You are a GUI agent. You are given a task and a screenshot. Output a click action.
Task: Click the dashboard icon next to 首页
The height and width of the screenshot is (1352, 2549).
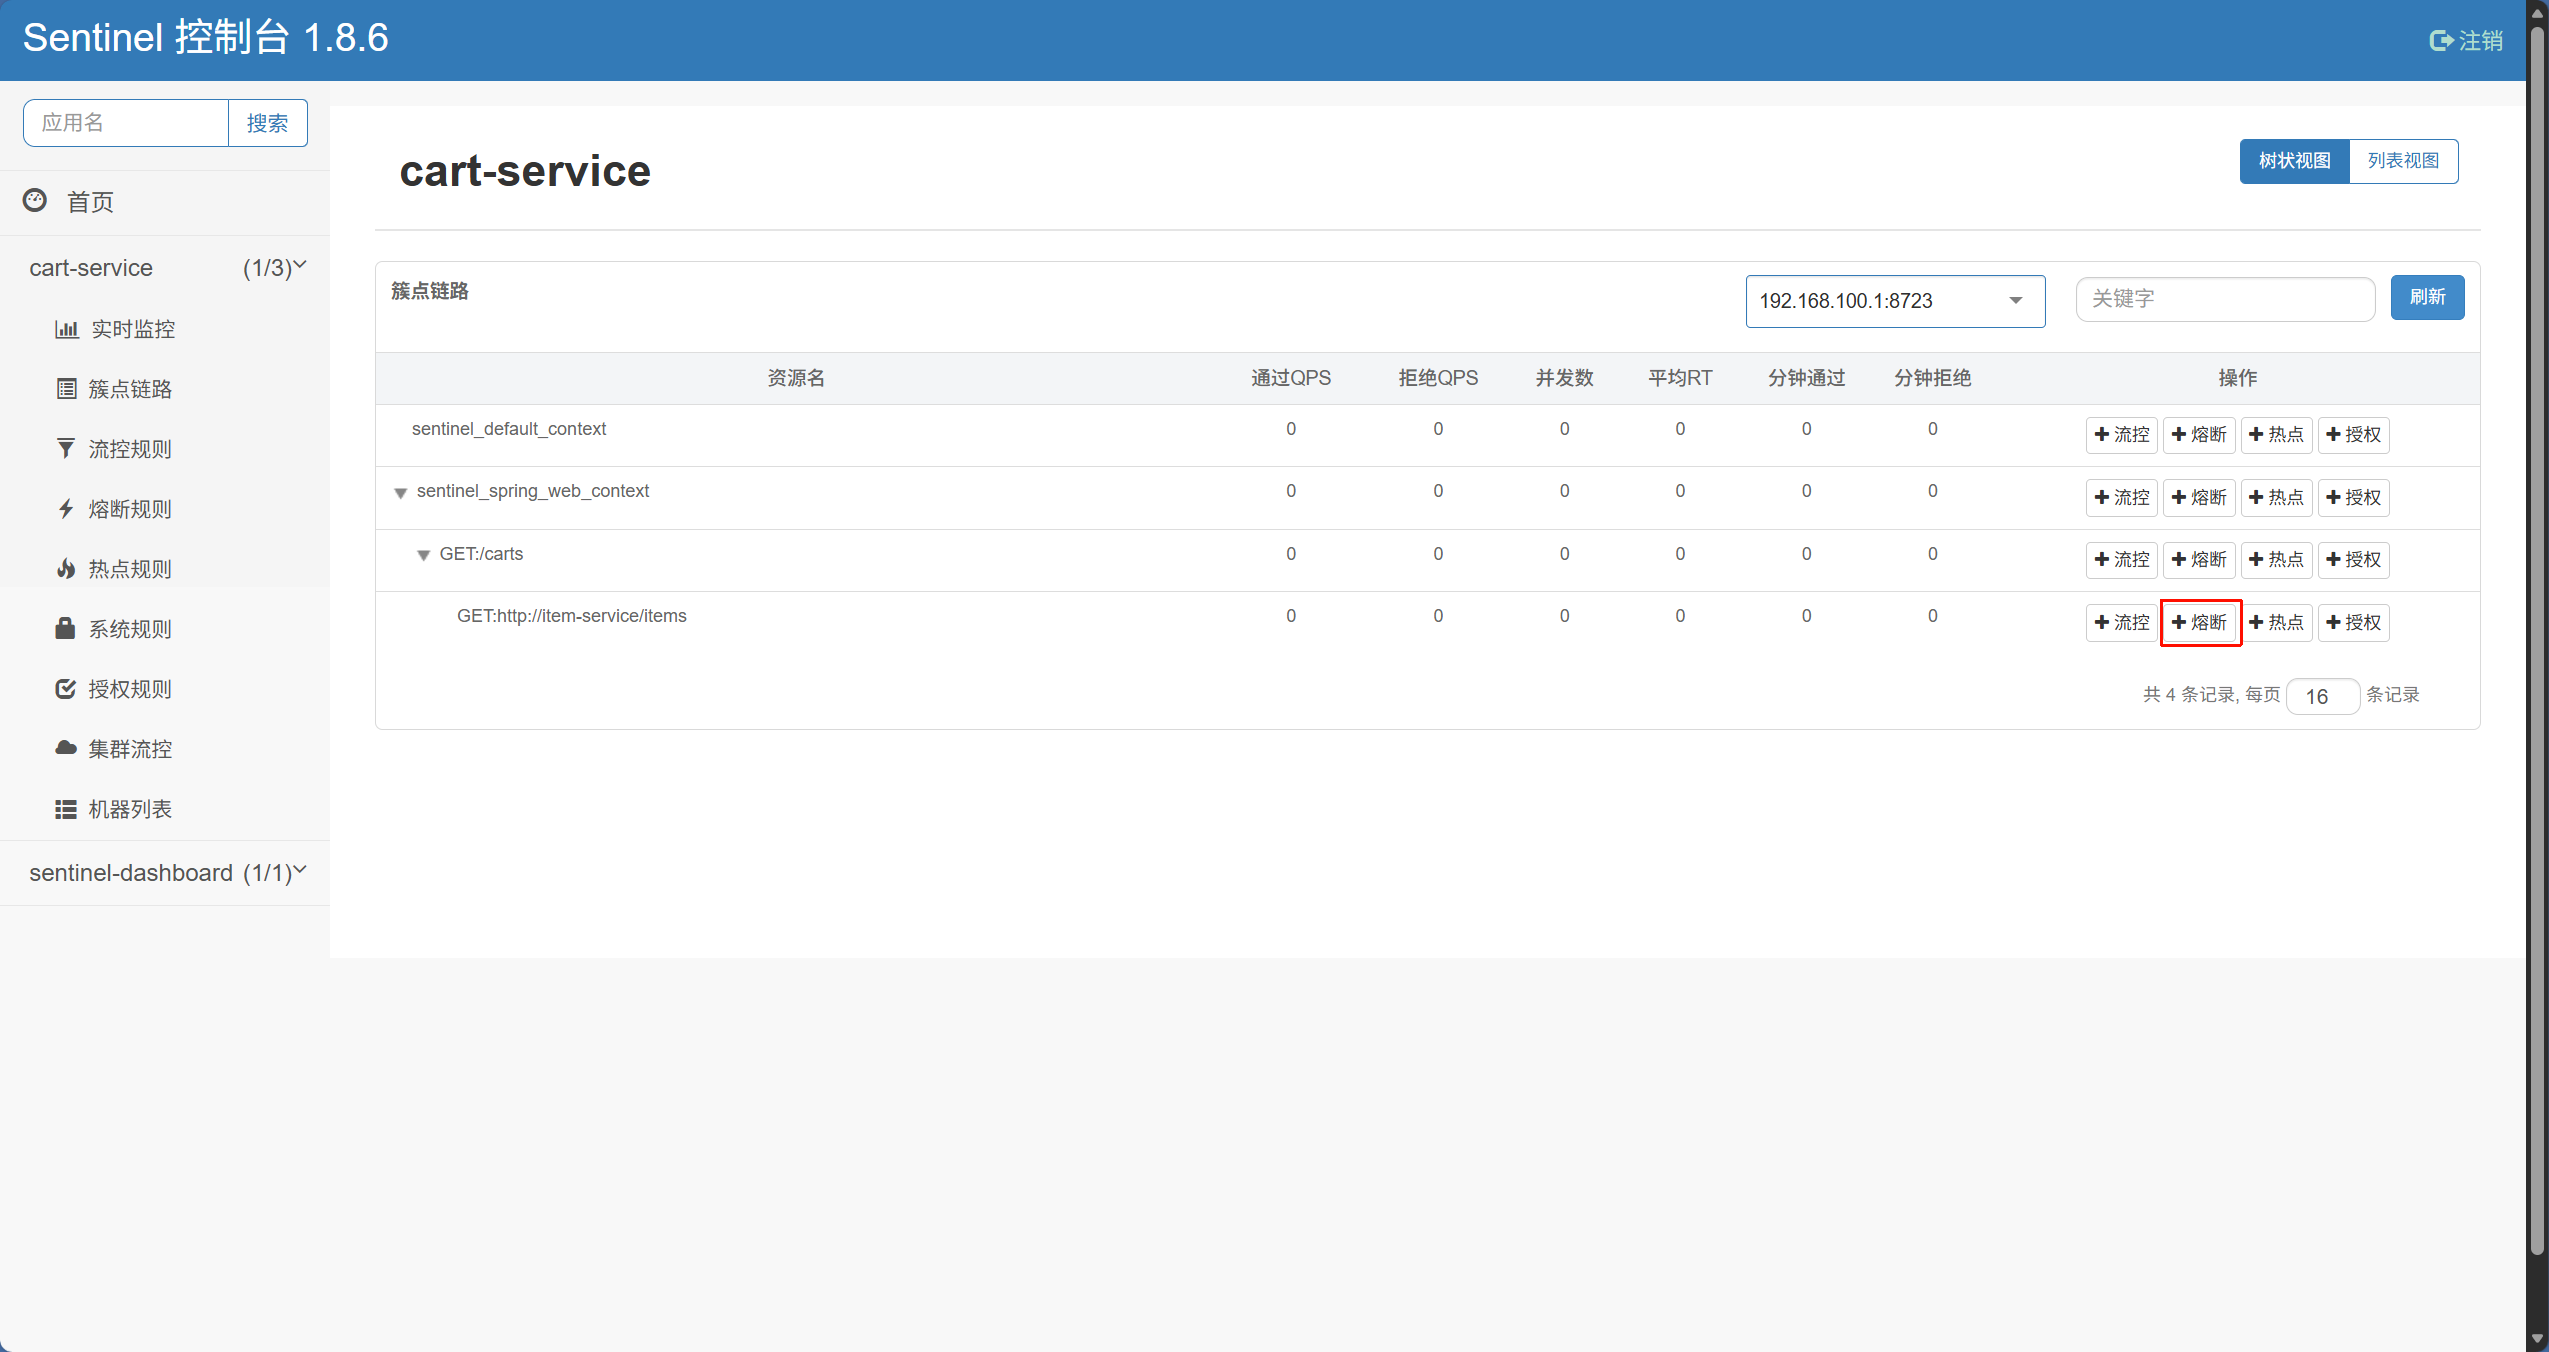(35, 201)
